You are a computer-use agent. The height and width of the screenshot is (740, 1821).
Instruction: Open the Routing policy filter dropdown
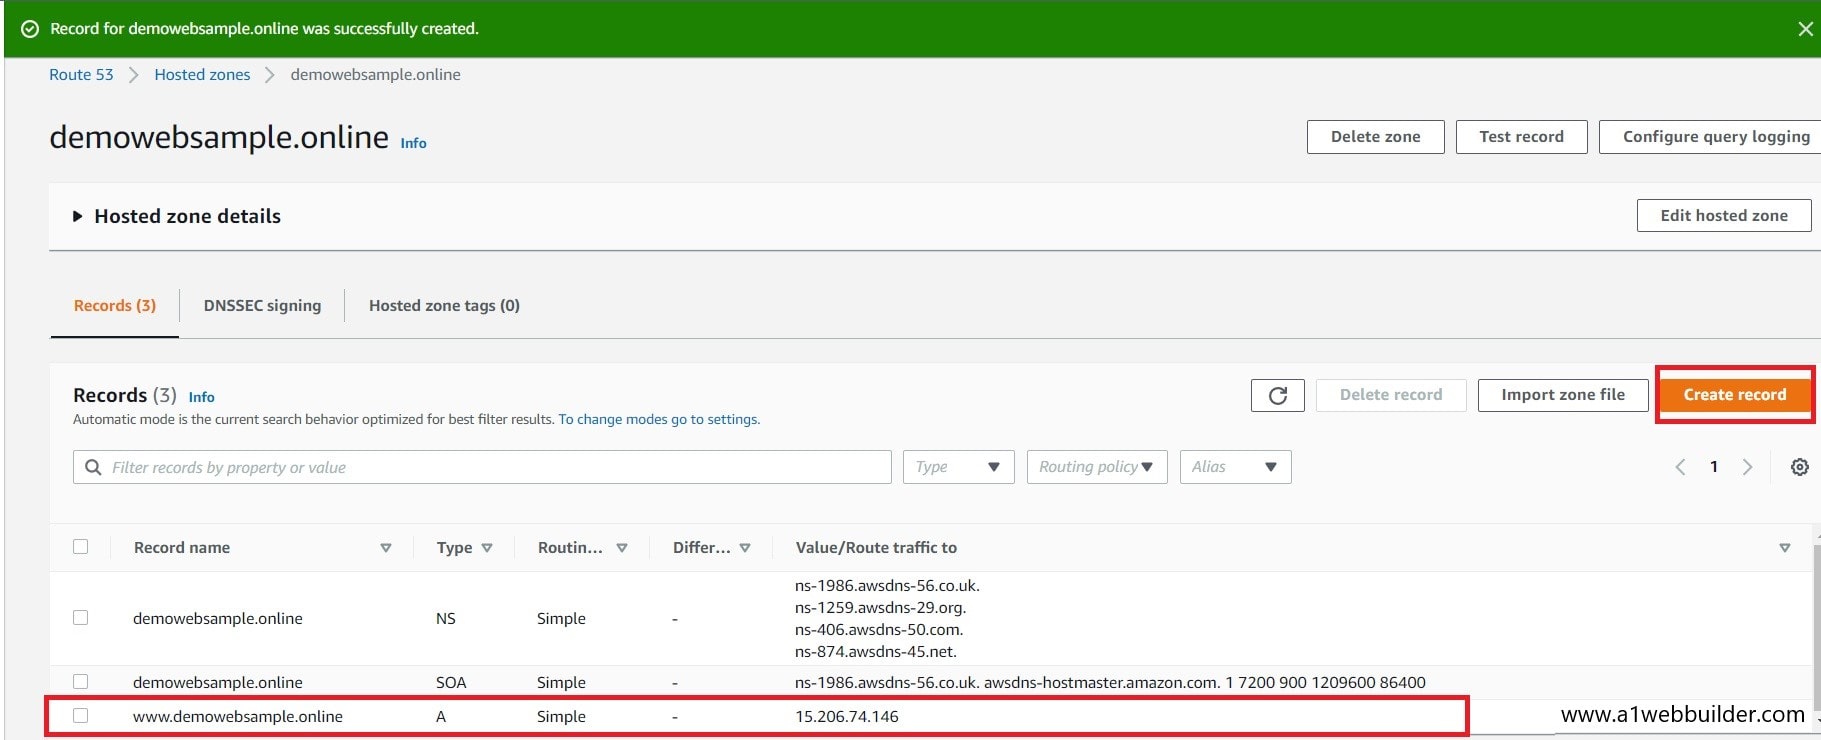[1097, 467]
